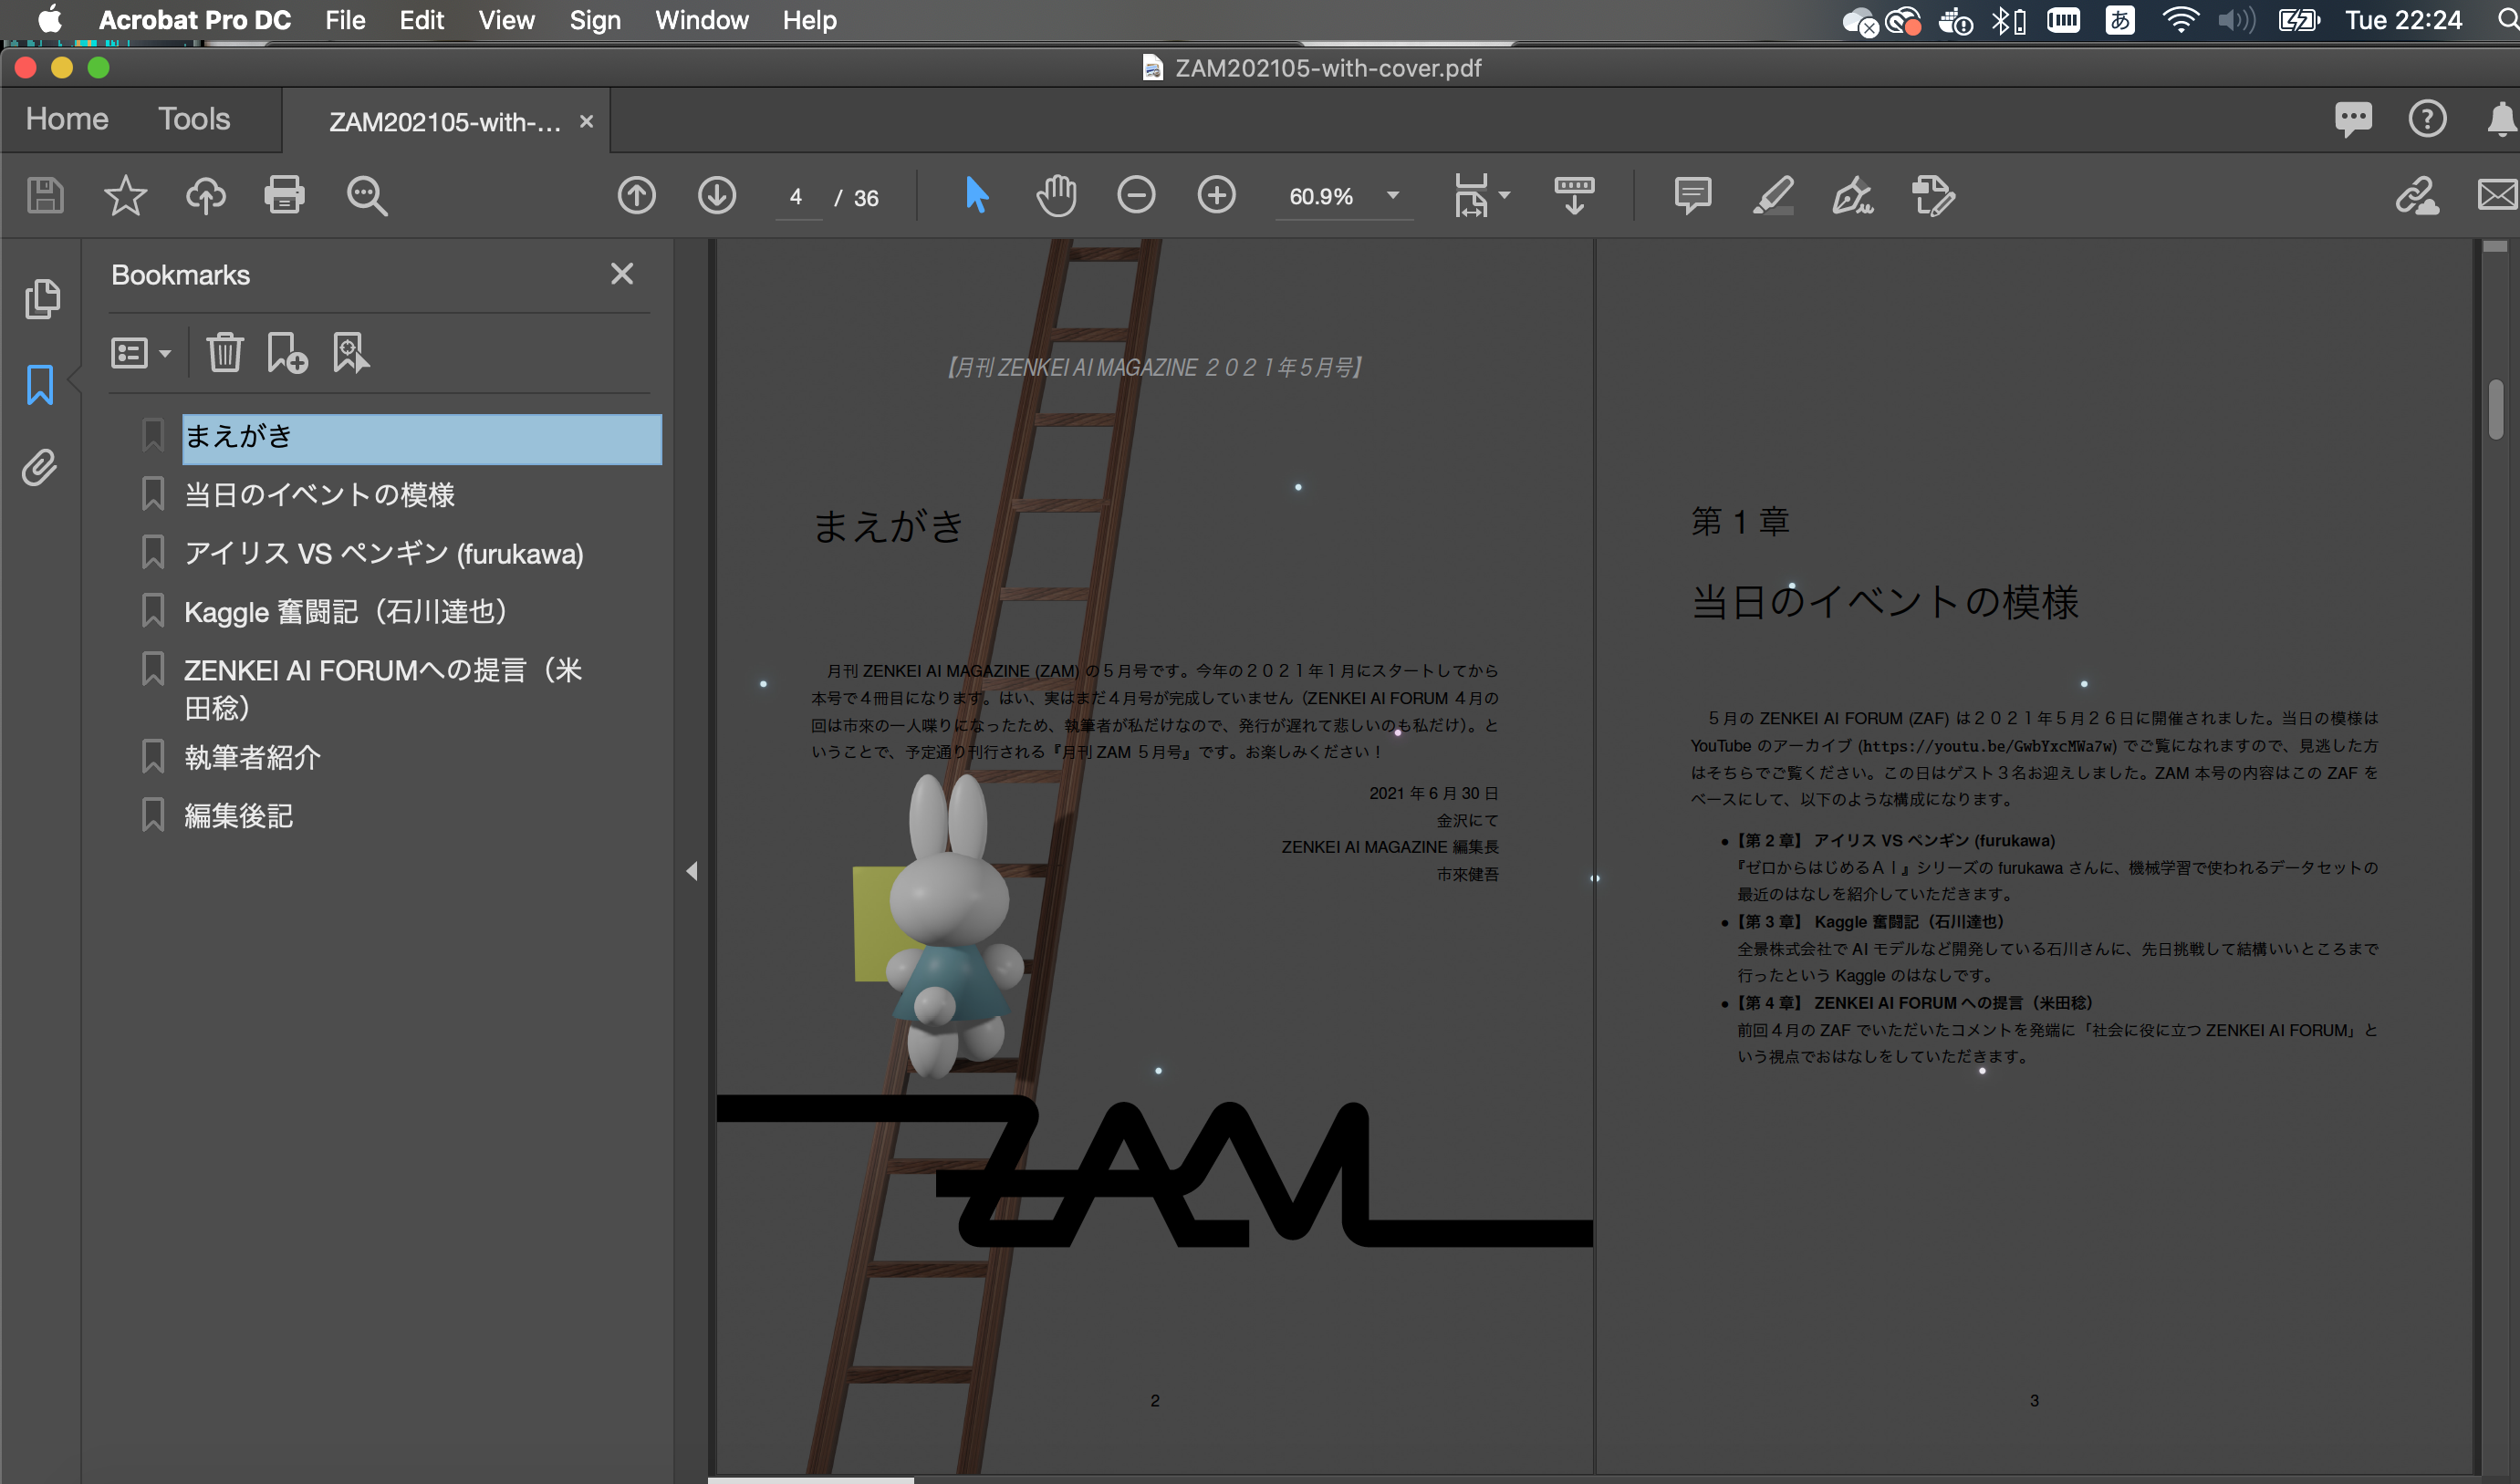Open the File menu

(345, 20)
